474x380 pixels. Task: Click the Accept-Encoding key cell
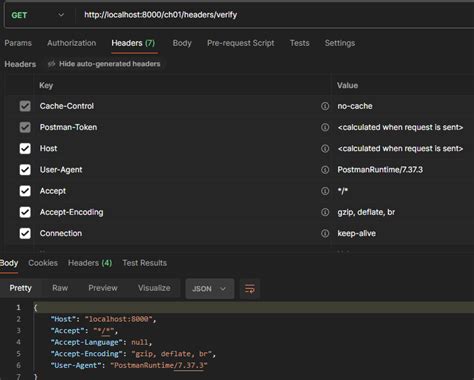point(183,212)
